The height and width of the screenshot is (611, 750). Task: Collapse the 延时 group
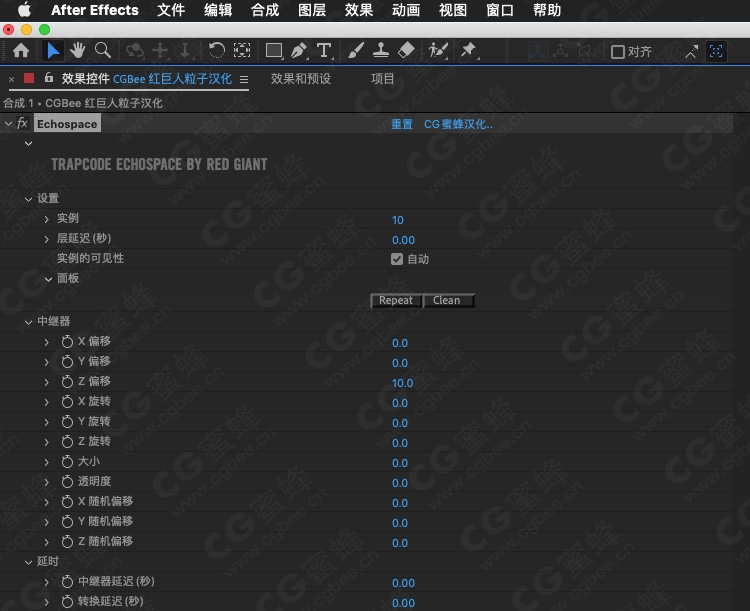(29, 562)
